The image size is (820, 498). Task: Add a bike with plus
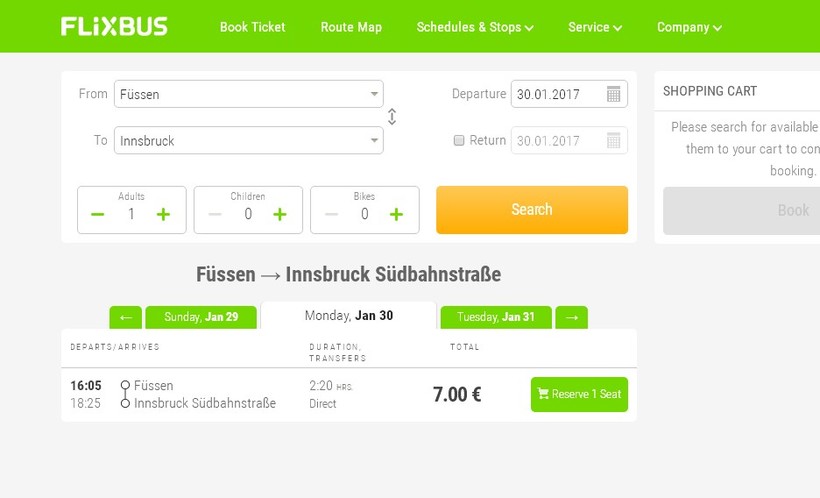396,214
